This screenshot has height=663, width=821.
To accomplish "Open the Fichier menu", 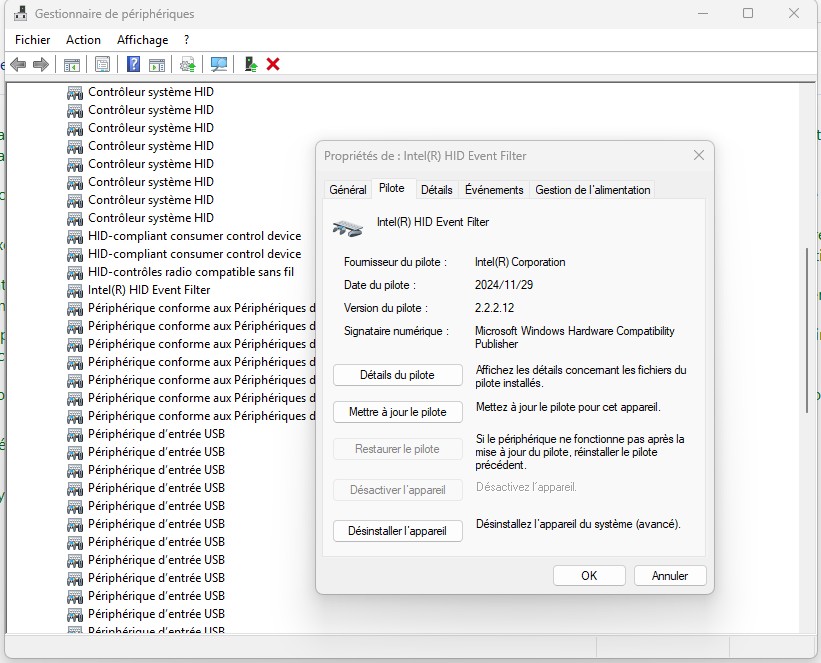I will (x=33, y=40).
